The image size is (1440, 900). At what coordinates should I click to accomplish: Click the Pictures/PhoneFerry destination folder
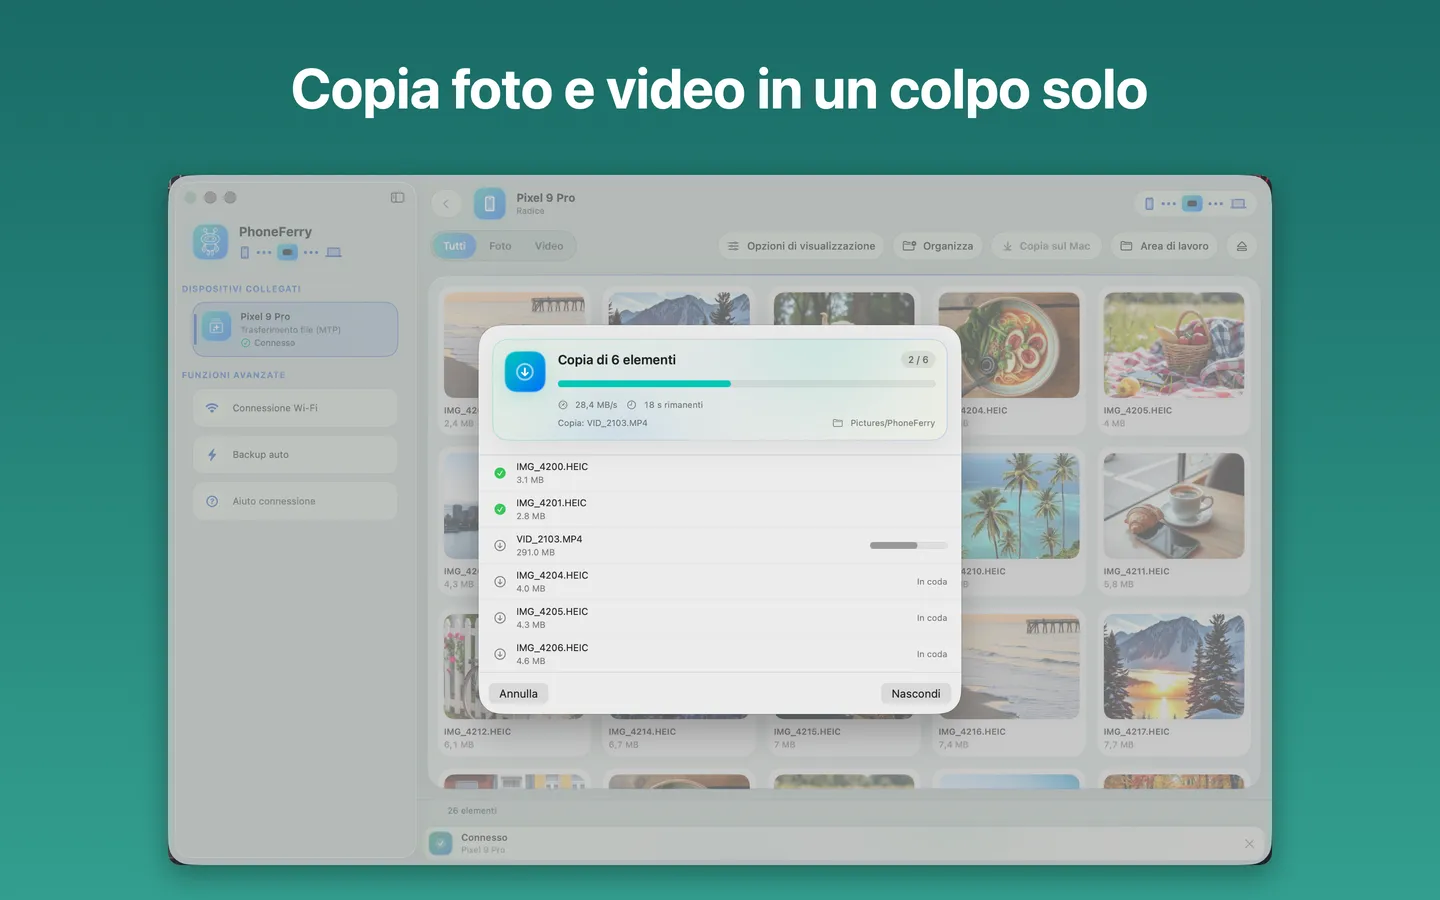(884, 423)
